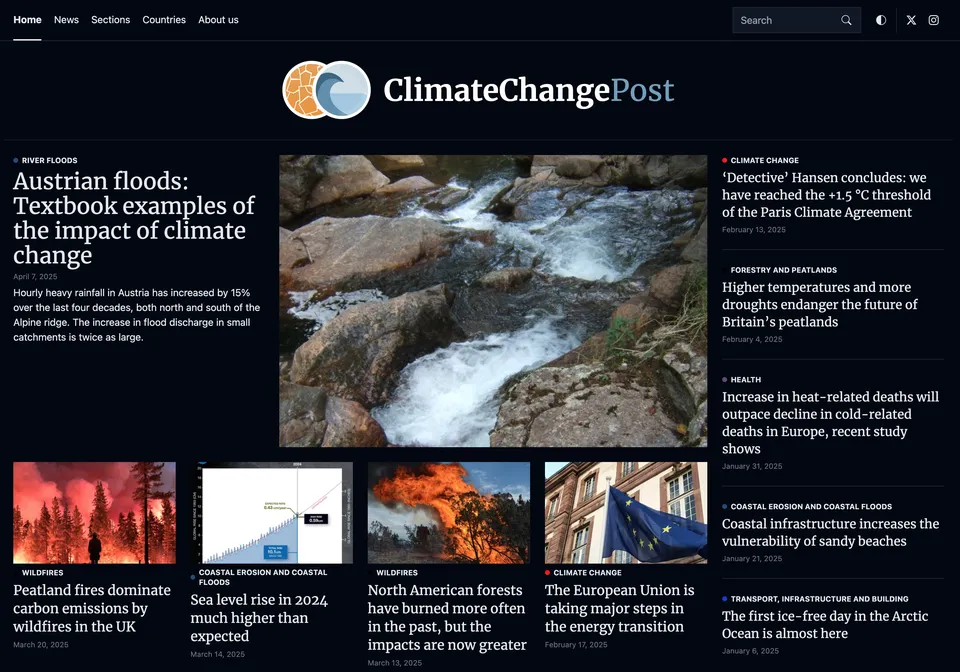Open the red forest wildfire thumbnail
This screenshot has height=672, width=960.
(x=94, y=513)
